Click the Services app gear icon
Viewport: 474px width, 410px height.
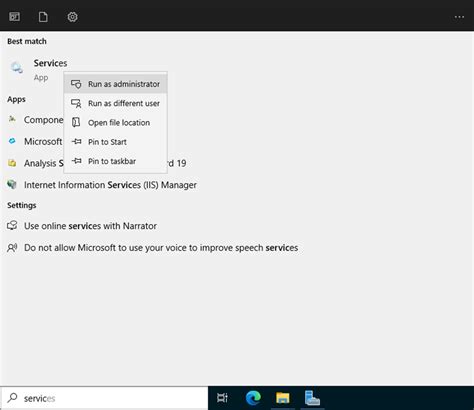pos(16,68)
